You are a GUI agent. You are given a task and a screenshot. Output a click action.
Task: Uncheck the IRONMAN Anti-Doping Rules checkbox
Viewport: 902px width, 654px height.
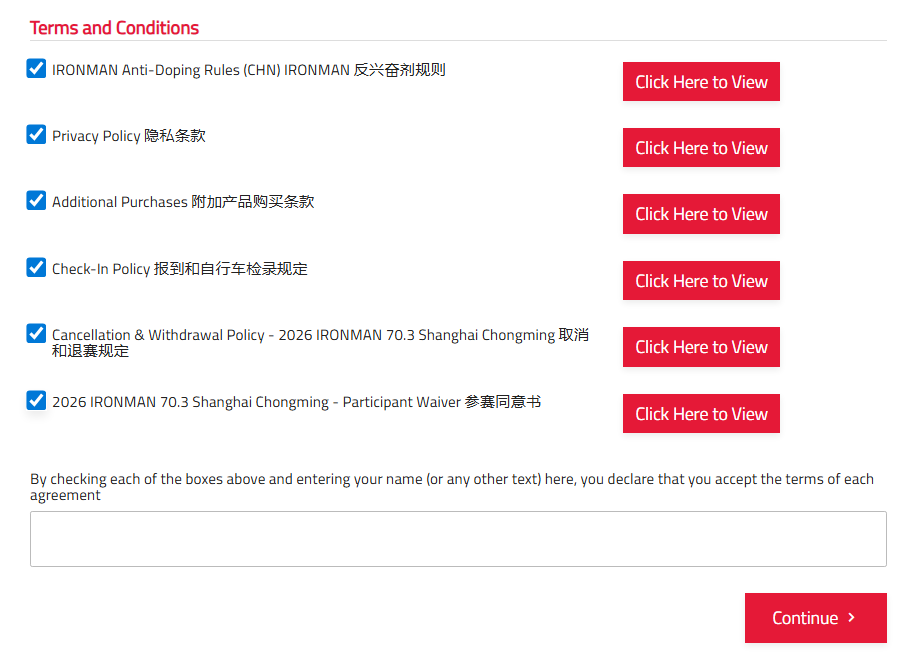point(36,68)
